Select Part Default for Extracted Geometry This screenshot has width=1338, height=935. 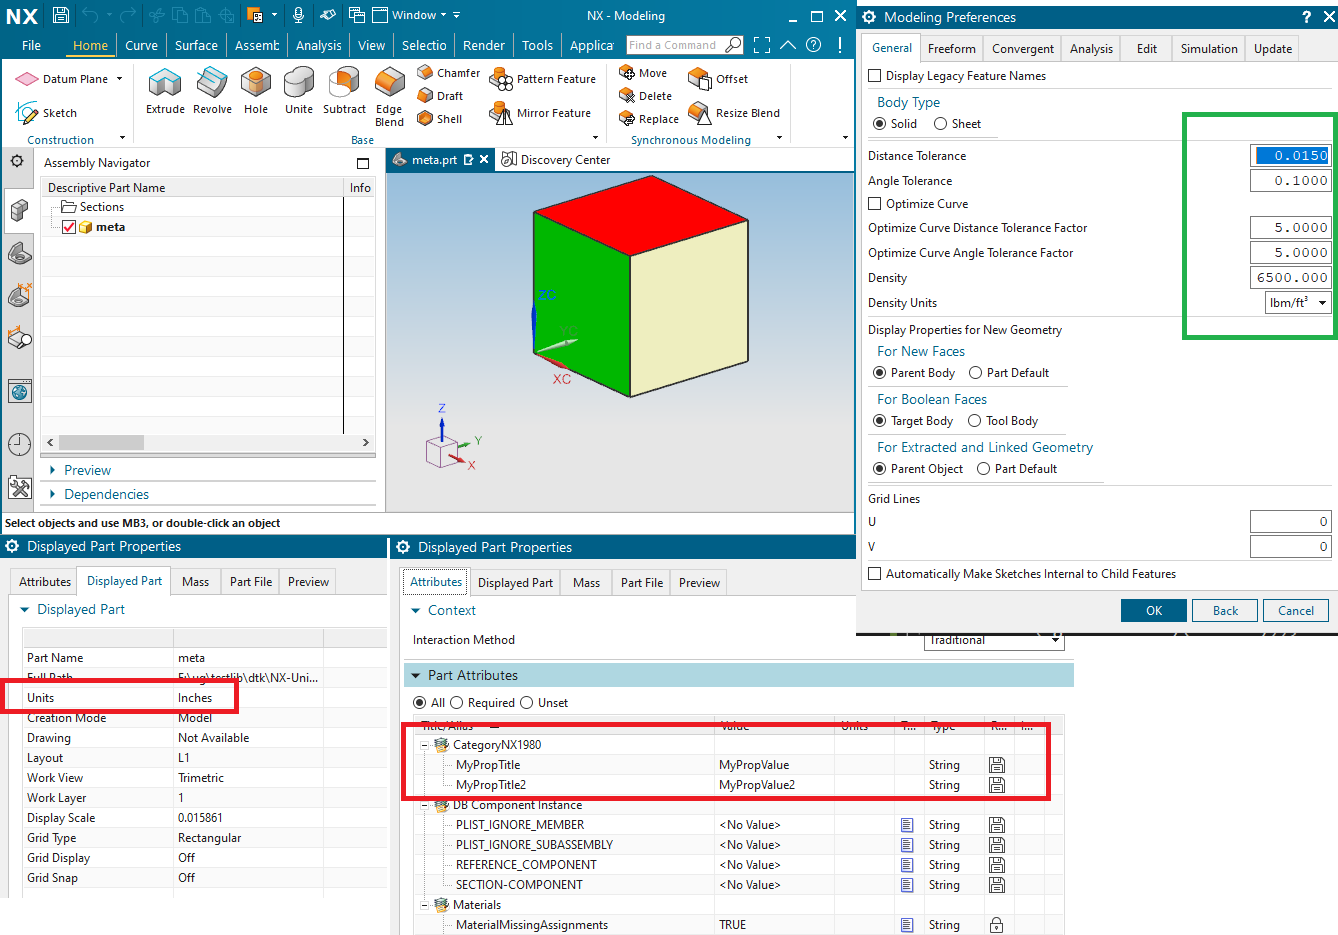click(x=983, y=469)
